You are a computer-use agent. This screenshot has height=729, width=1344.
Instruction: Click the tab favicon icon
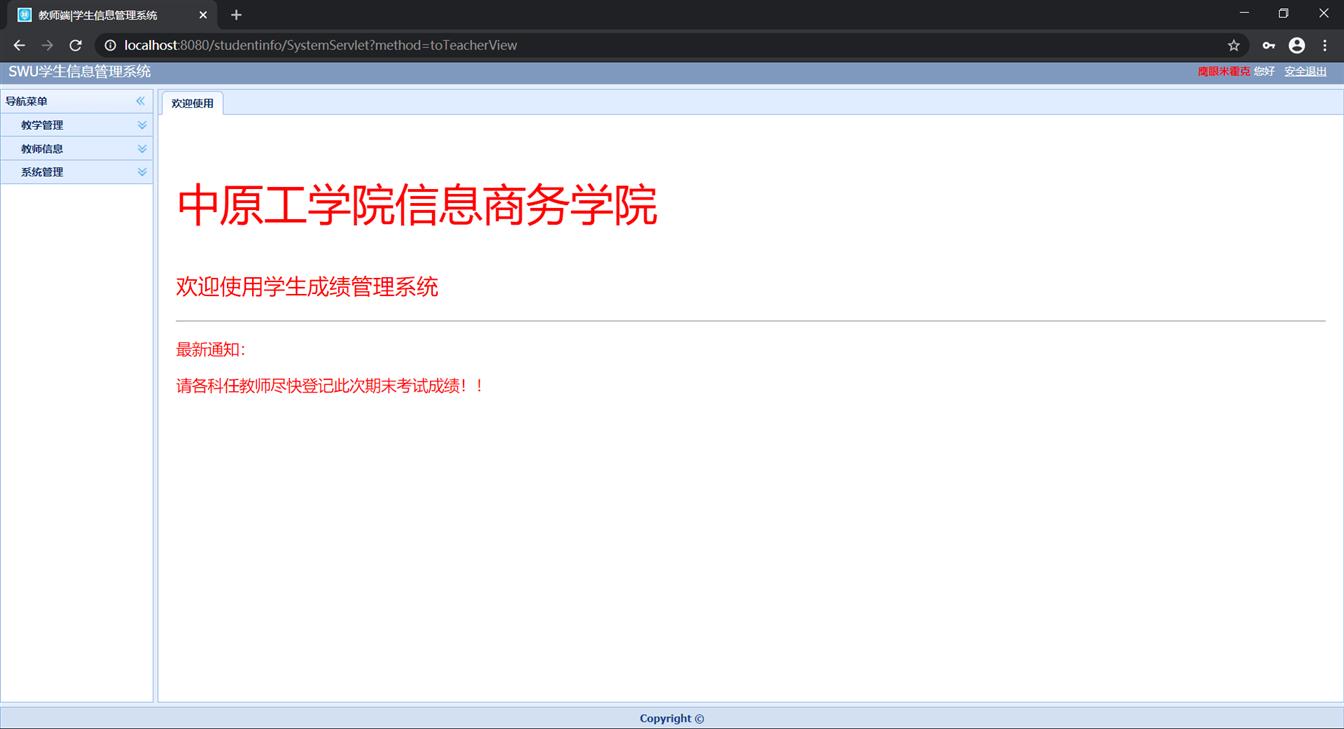(25, 15)
